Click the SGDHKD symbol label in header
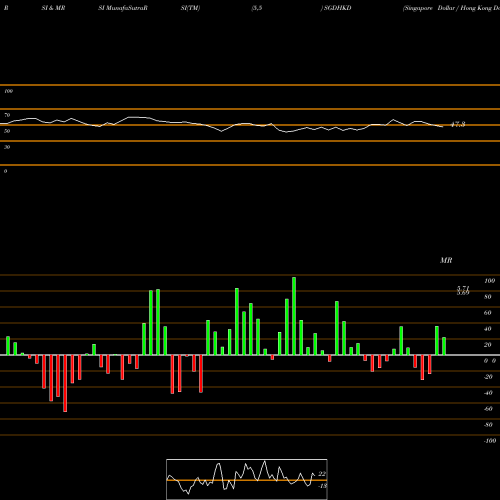 coord(337,8)
